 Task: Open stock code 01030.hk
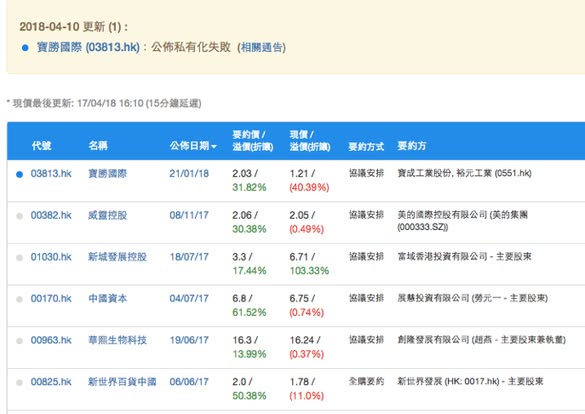51,257
